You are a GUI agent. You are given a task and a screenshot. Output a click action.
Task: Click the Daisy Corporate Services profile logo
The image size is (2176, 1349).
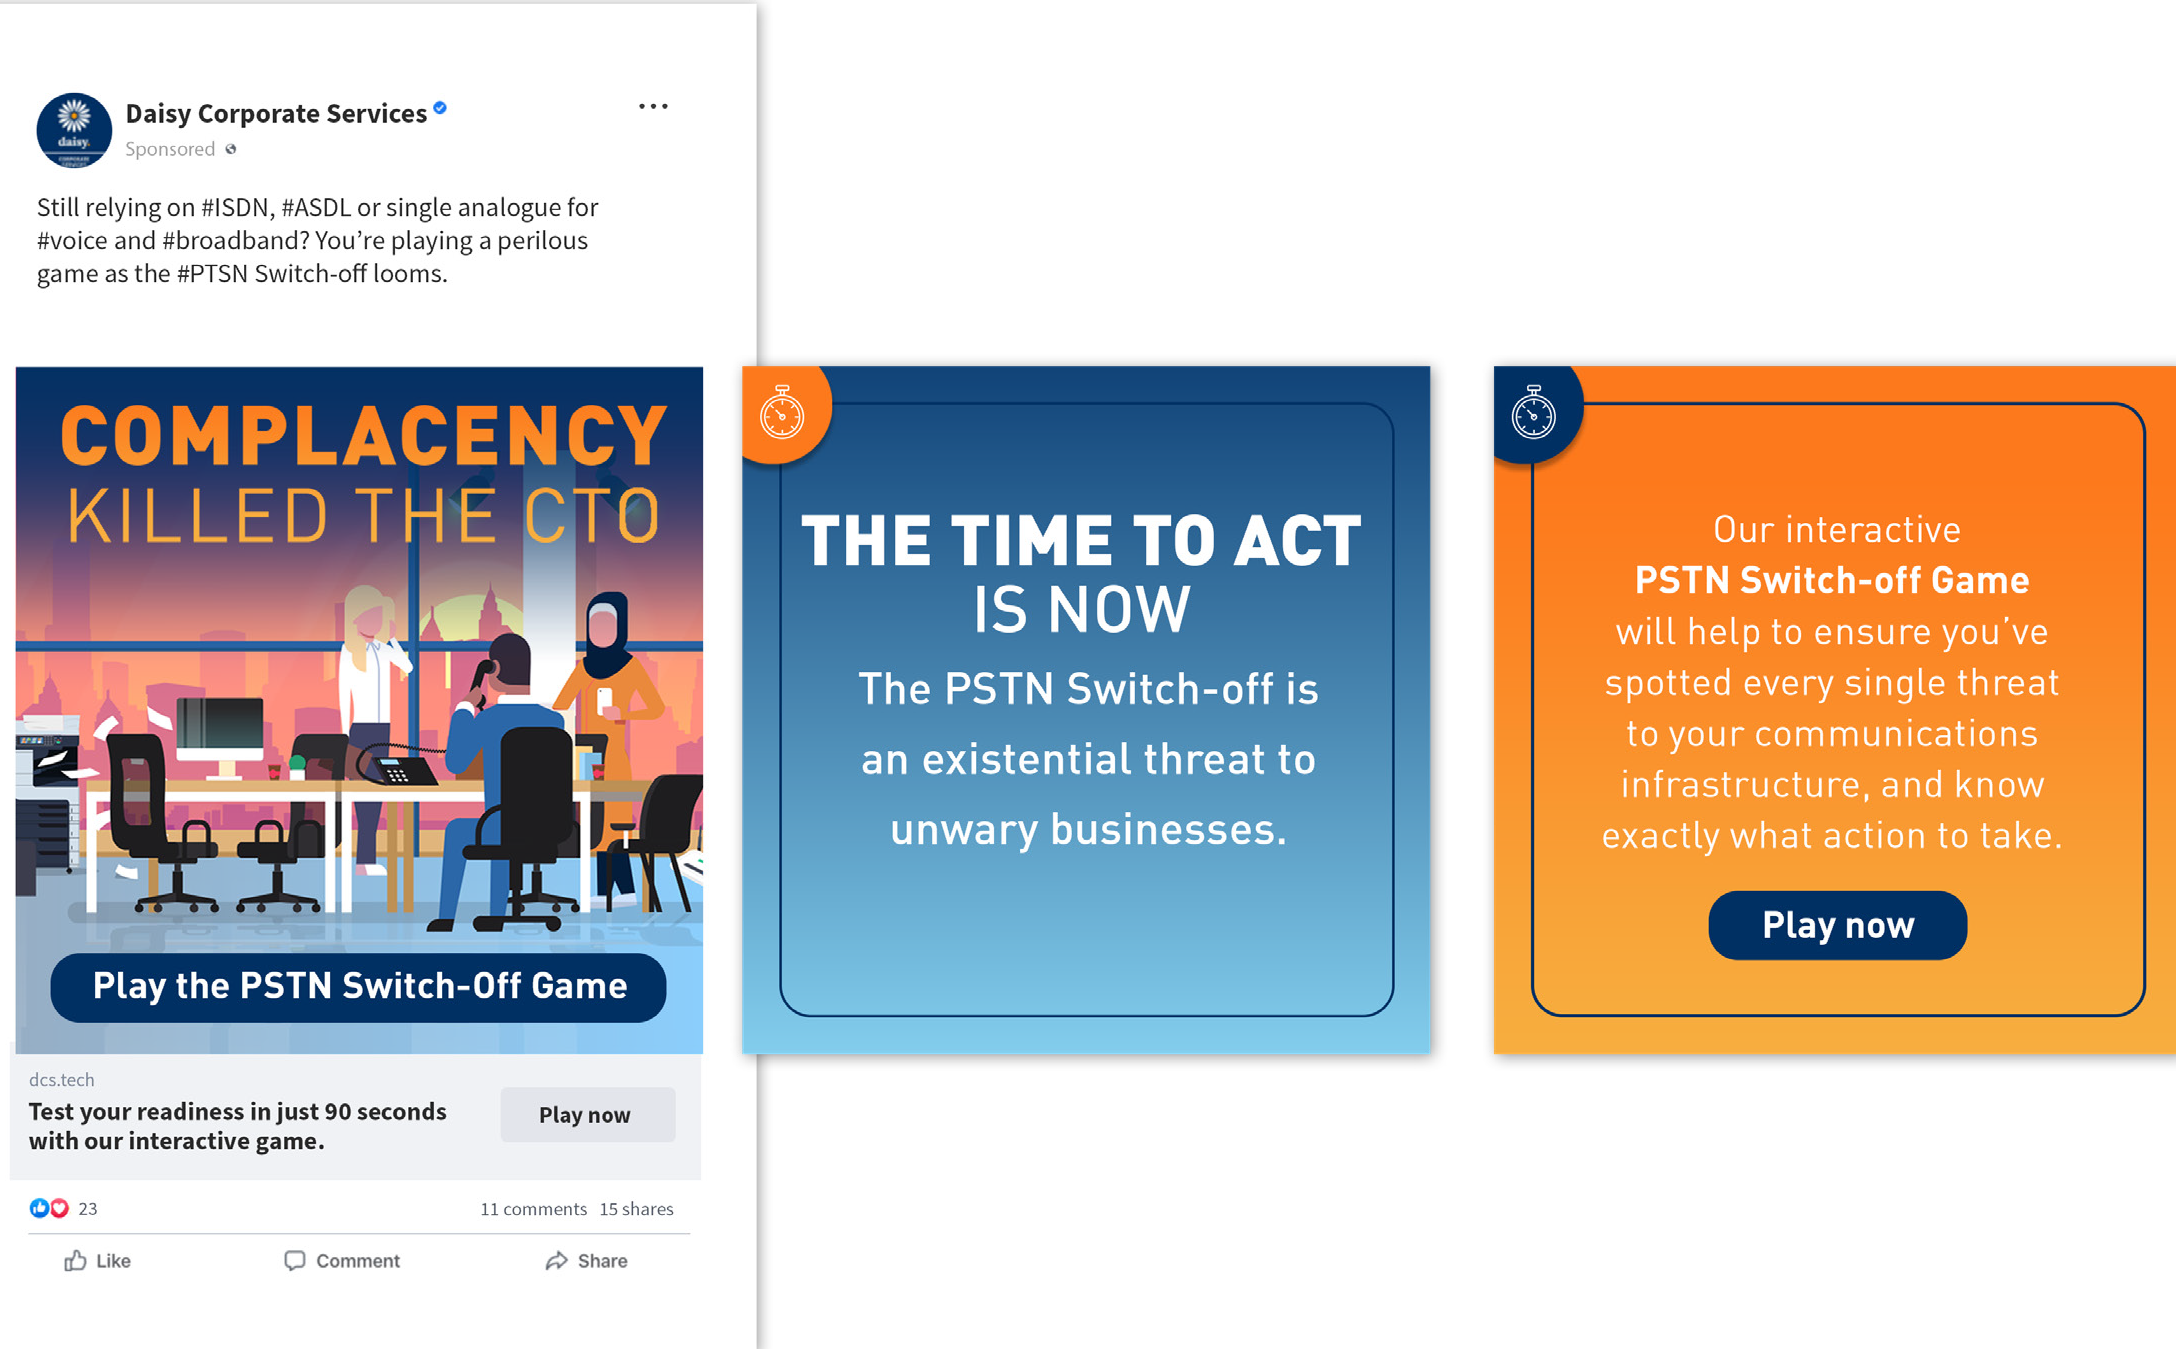74,130
